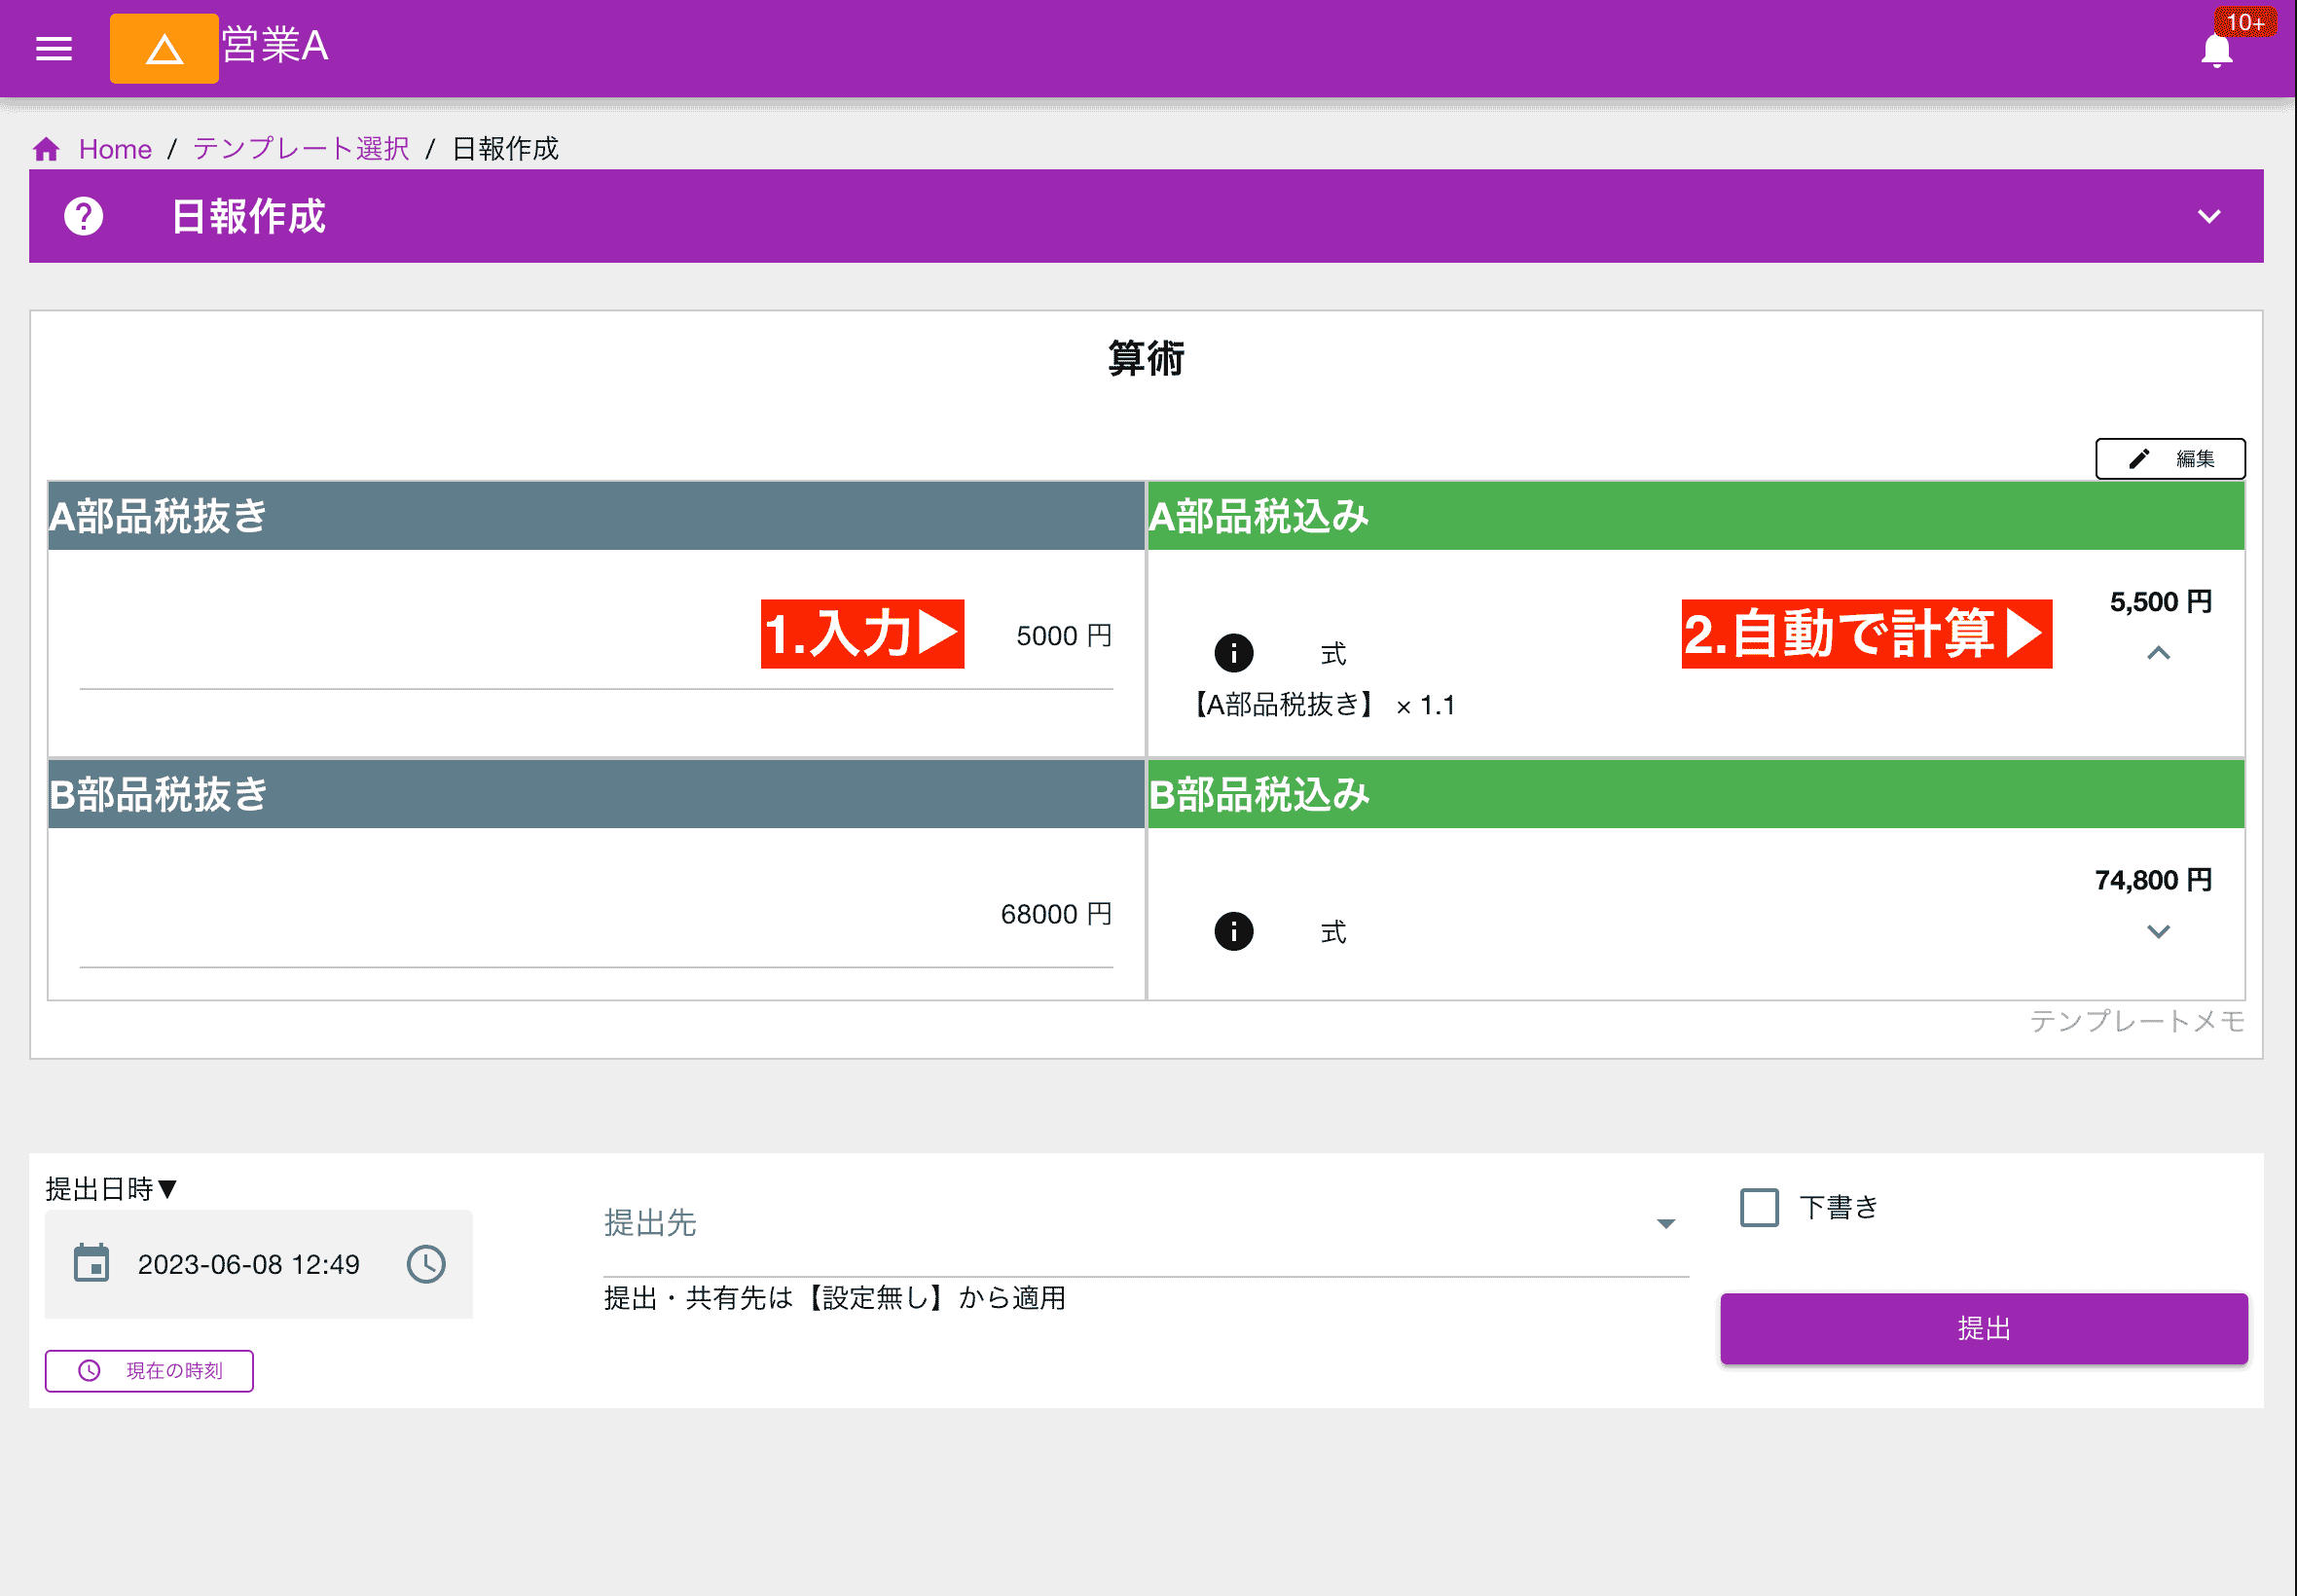Click the clock icon beside 2023-06-08 12:49
The image size is (2297, 1596).
click(426, 1263)
